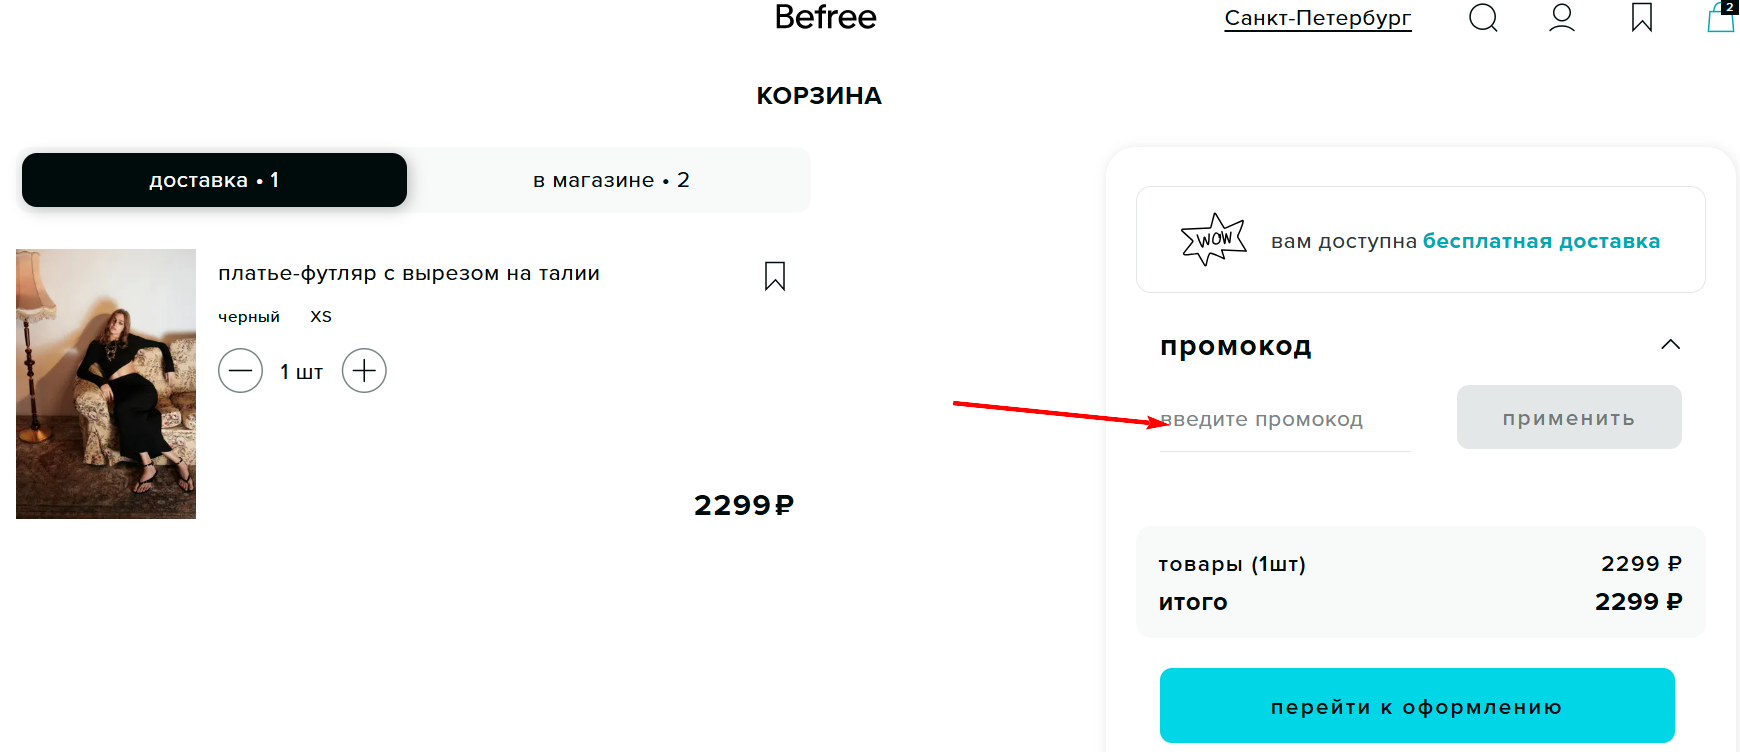
Task: Select the доставка tab
Action: 214,180
